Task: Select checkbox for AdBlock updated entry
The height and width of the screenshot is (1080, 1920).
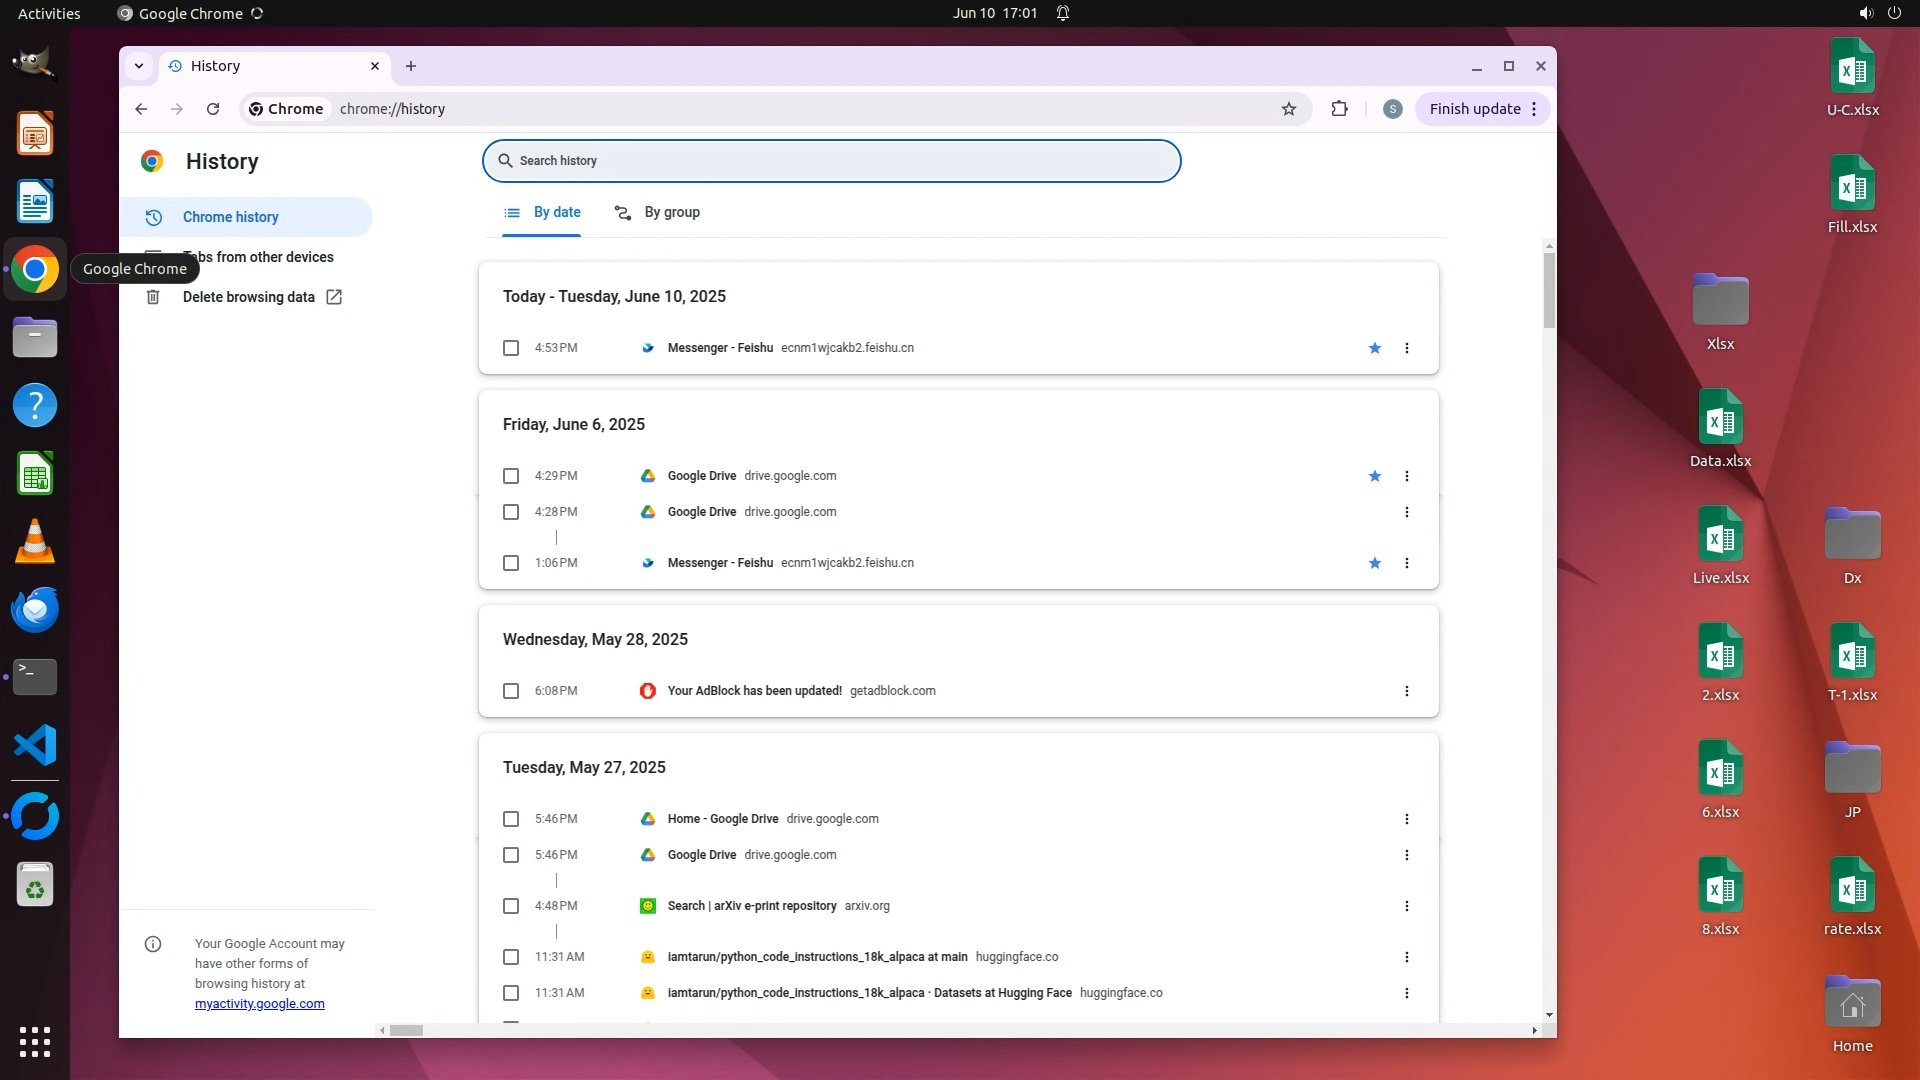Action: point(511,691)
